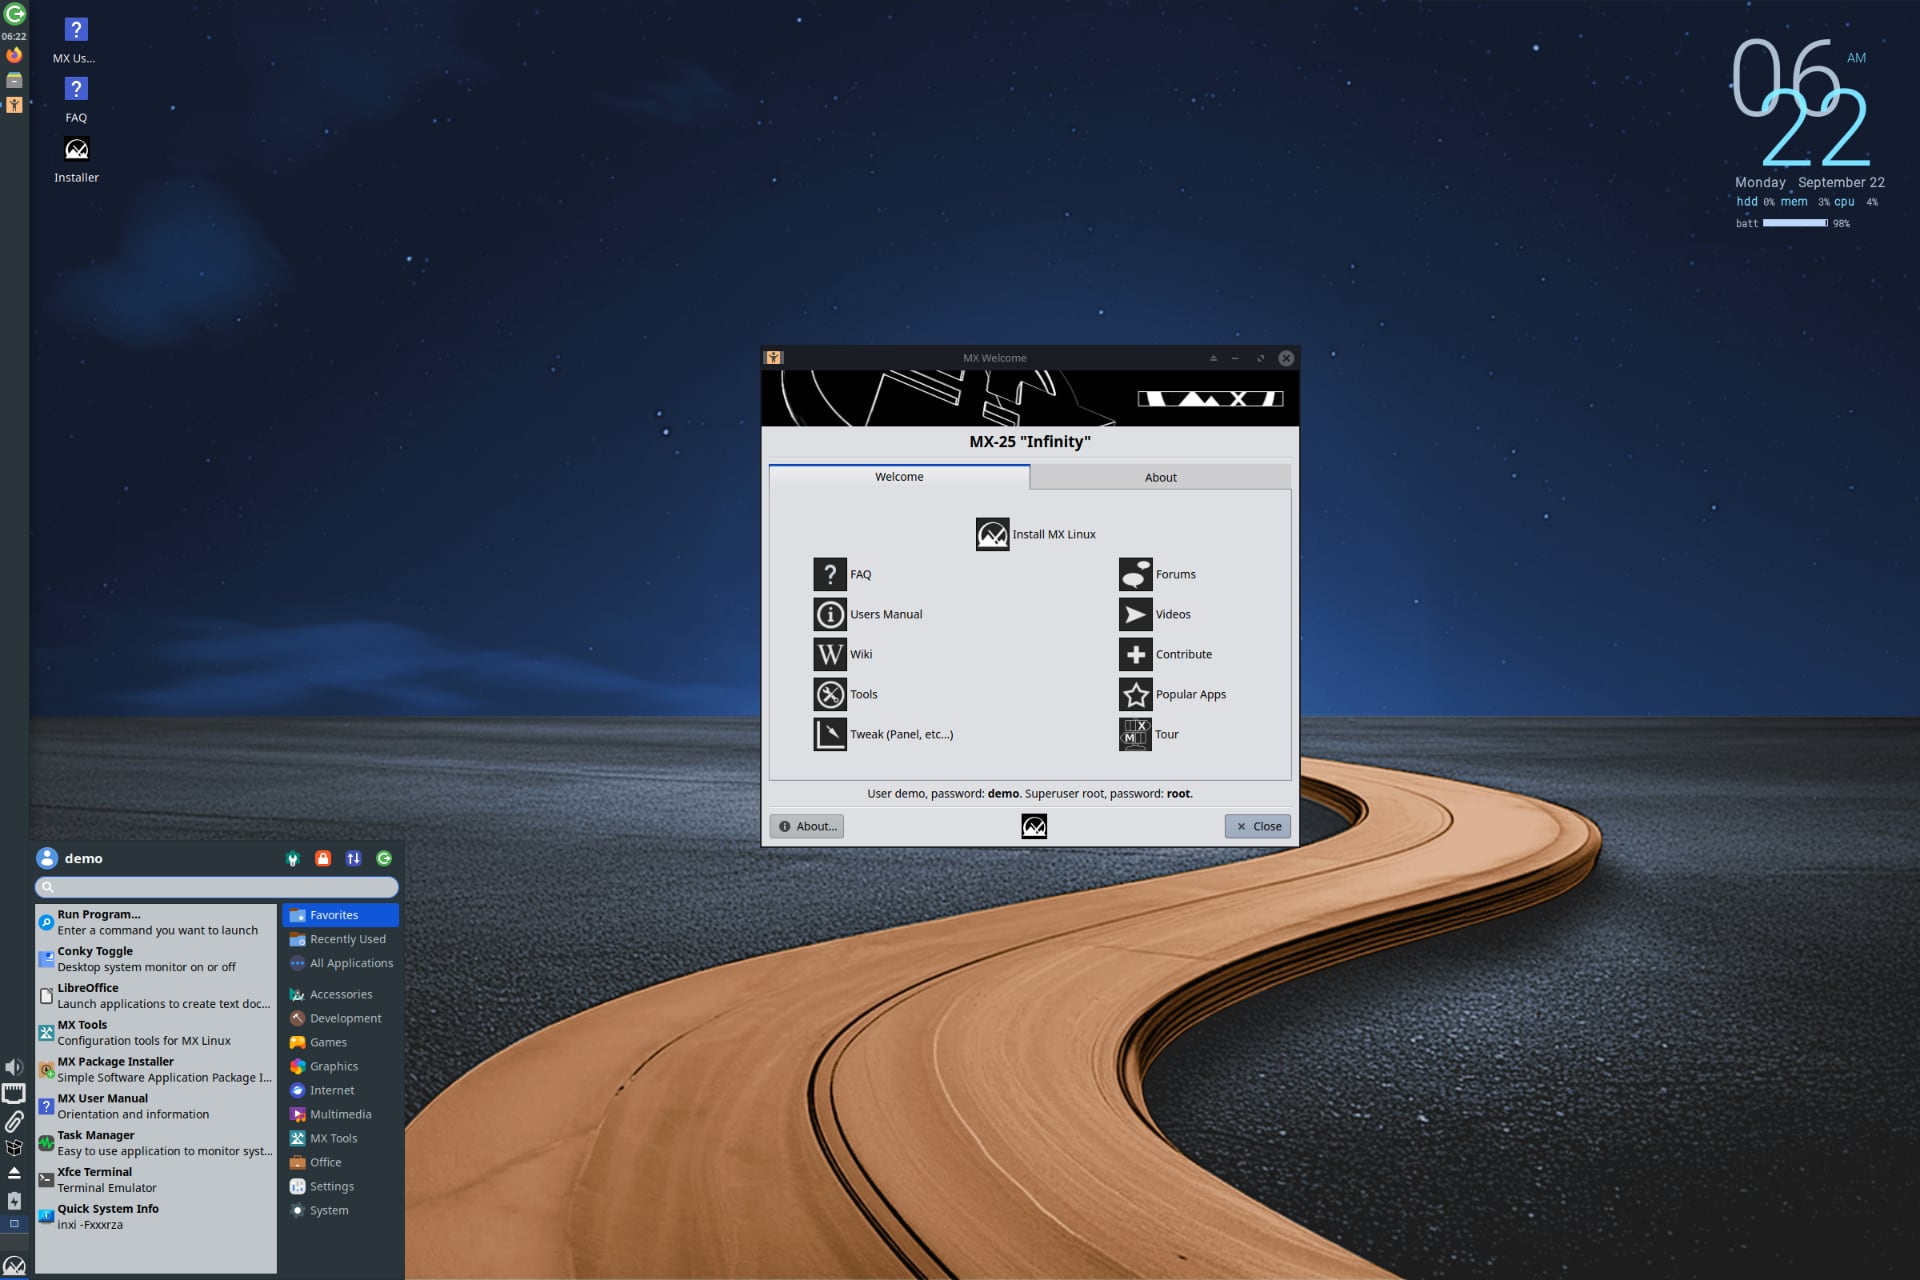The width and height of the screenshot is (1920, 1280).
Task: Open Tweak (Panel, etc.) in Welcome
Action: pos(884,734)
